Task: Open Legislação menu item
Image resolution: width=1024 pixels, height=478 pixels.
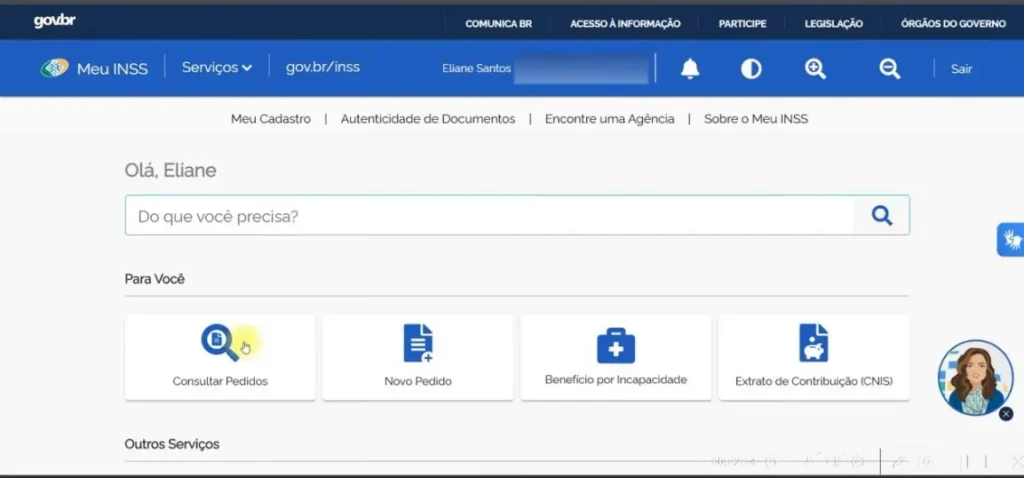Action: tap(833, 24)
